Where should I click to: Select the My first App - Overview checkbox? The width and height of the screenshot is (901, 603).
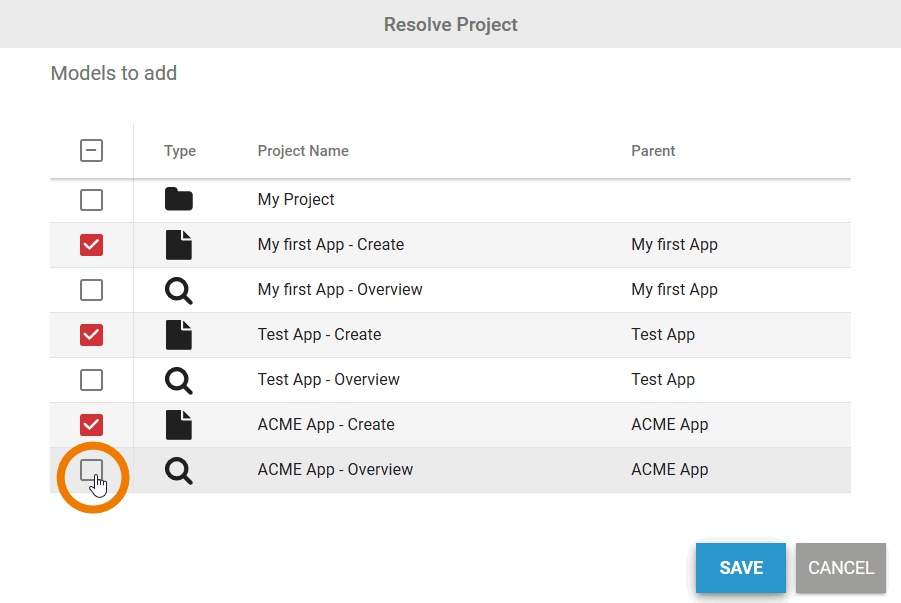click(x=91, y=290)
